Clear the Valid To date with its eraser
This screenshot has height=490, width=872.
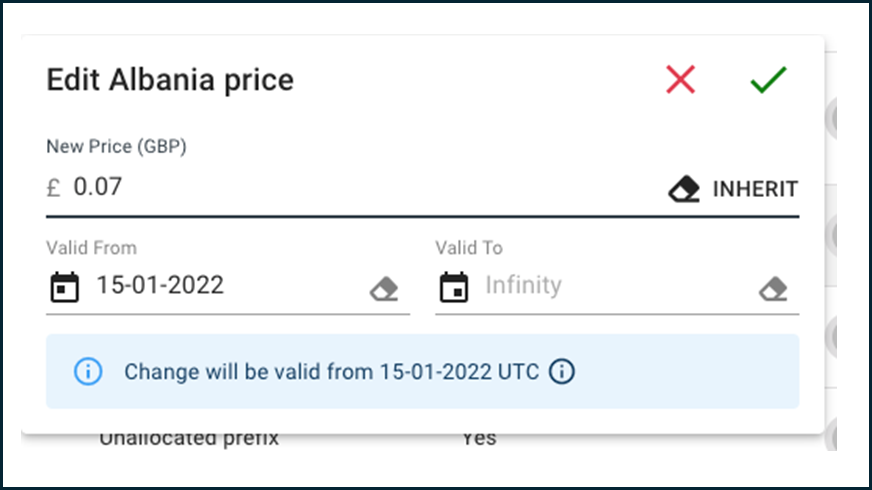click(774, 289)
